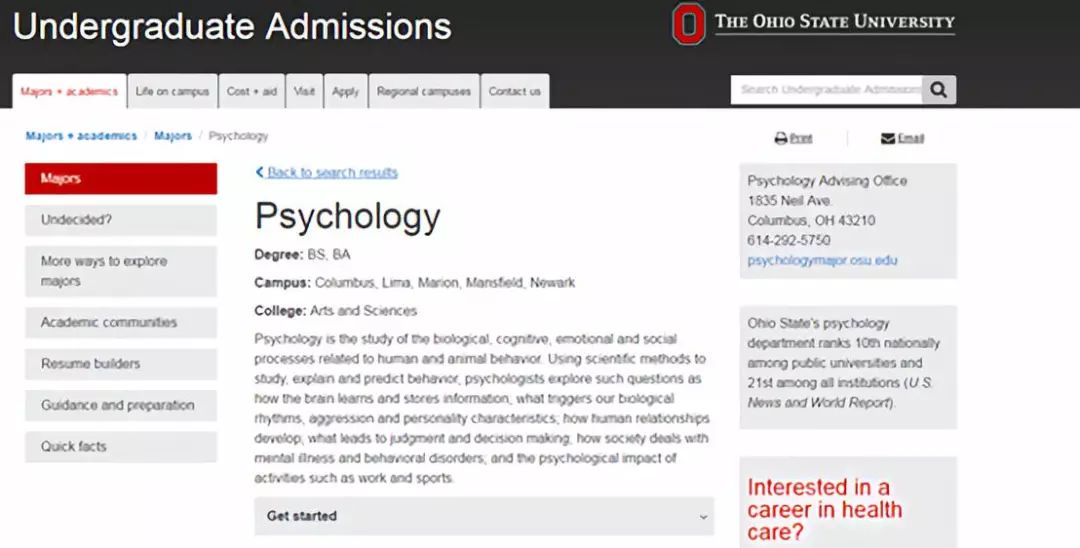Image resolution: width=1080 pixels, height=548 pixels.
Task: Open the Majors + academics tab
Action: tap(69, 91)
